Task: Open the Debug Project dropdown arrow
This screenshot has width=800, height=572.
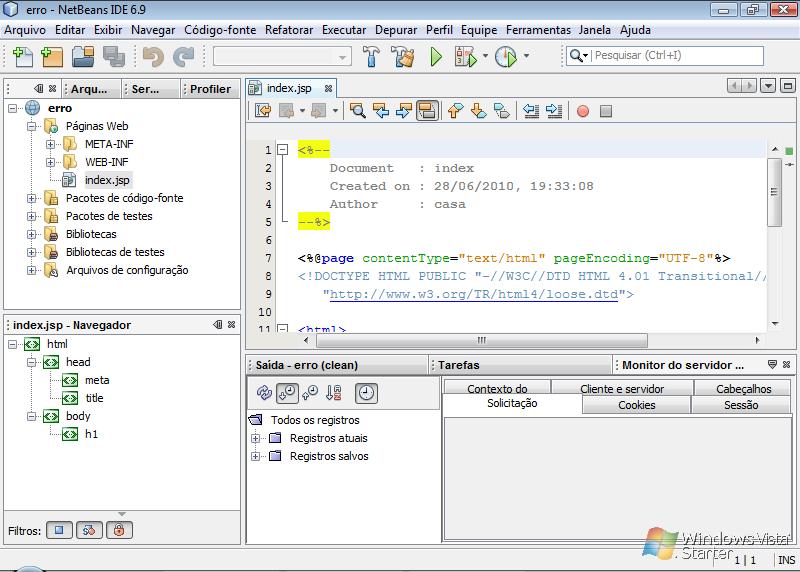Action: (485, 56)
